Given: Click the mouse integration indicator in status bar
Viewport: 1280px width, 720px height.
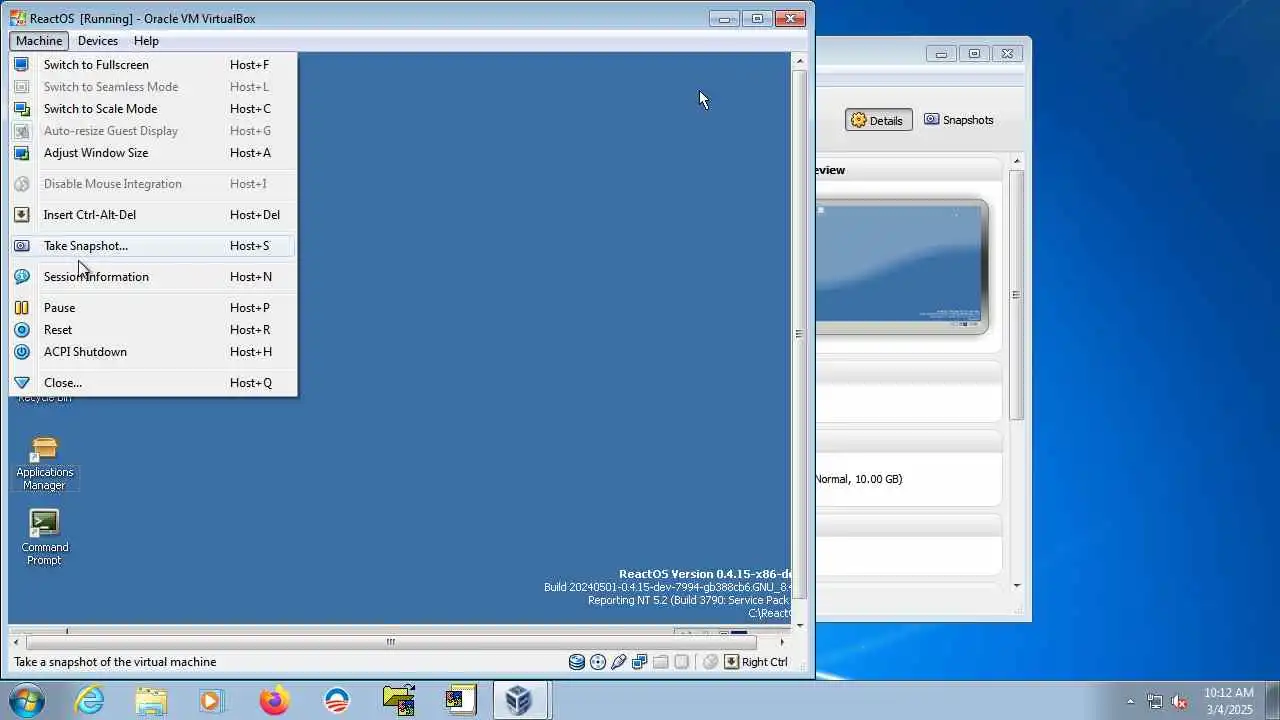Looking at the screenshot, I should click(x=710, y=662).
